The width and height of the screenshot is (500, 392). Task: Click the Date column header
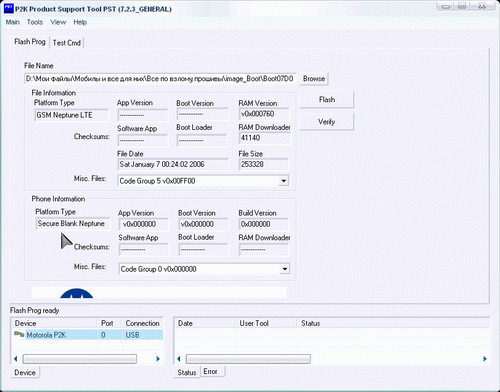click(205, 323)
